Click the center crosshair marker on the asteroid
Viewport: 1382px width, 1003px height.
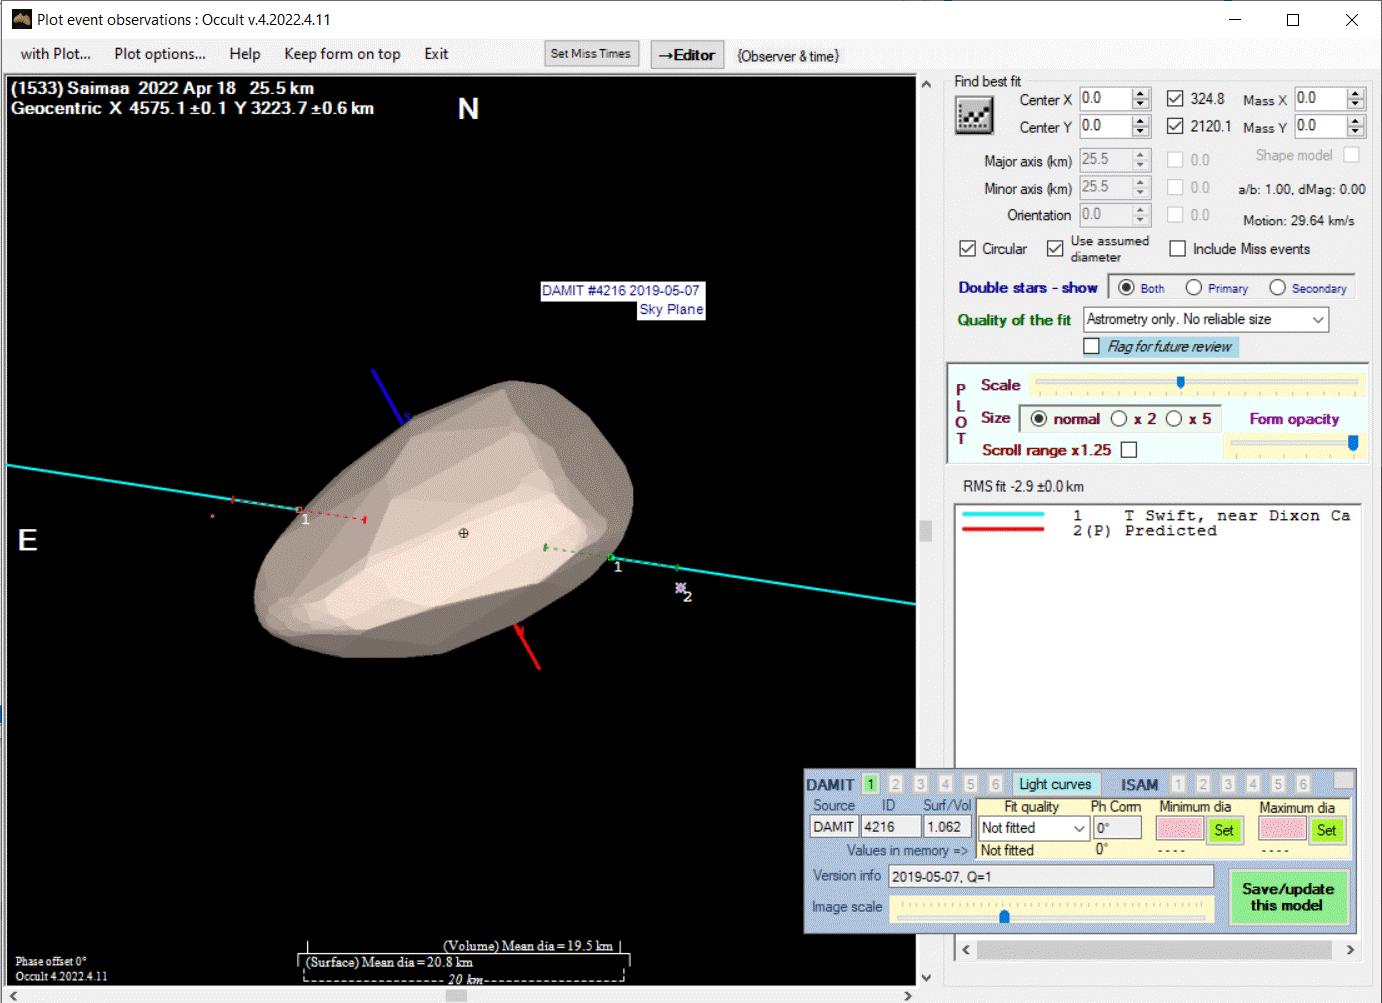point(463,533)
